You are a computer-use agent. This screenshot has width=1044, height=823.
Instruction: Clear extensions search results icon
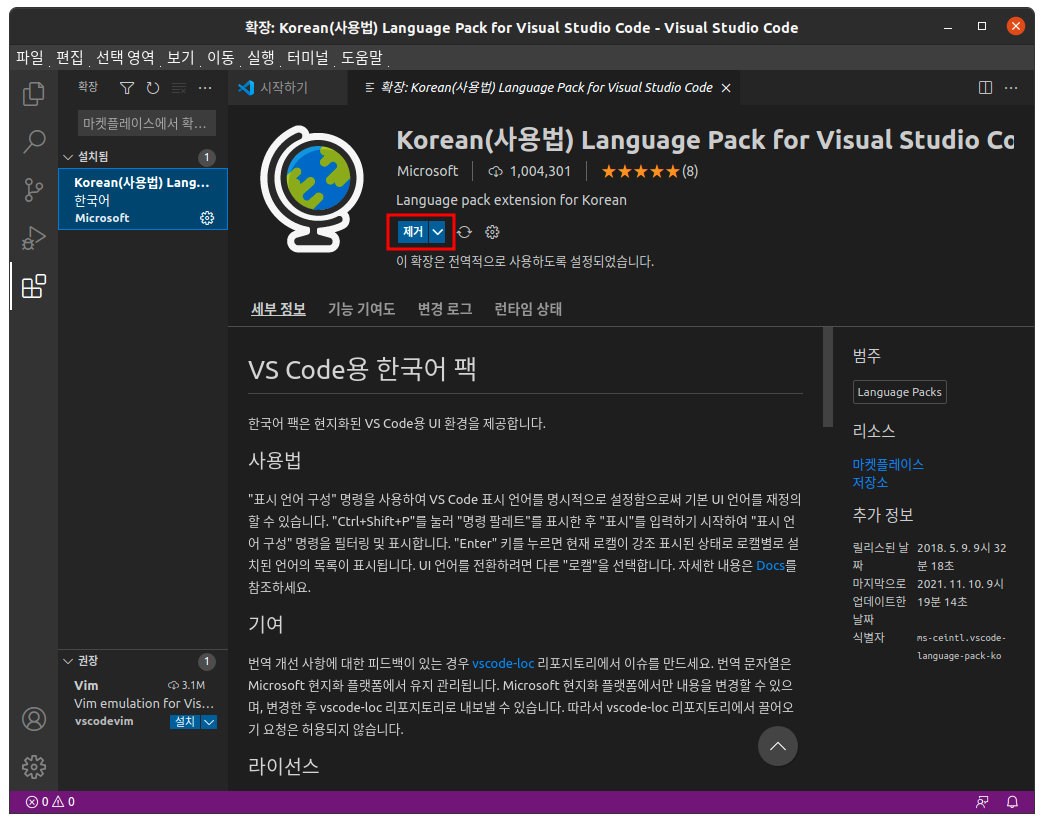tap(179, 88)
